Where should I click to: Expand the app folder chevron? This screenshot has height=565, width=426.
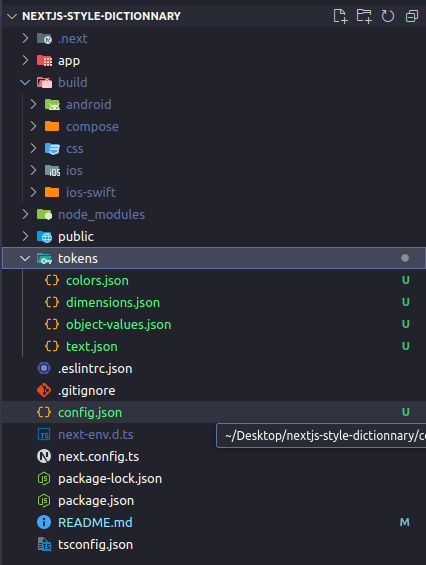point(25,60)
